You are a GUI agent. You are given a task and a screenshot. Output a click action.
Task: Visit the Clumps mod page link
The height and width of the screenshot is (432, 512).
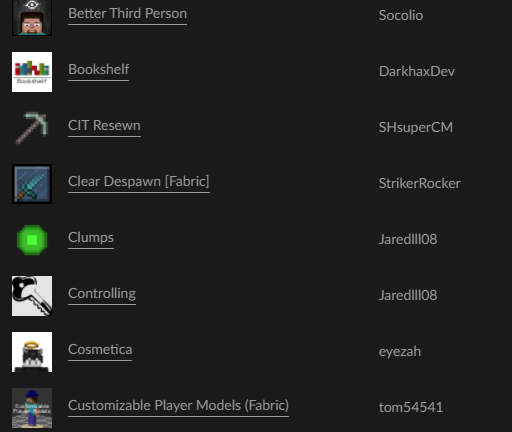[91, 238]
